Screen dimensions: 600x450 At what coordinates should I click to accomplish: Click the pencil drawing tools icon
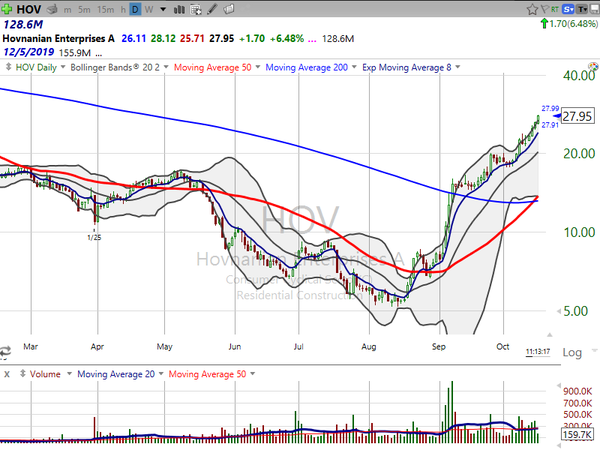[x=212, y=9]
